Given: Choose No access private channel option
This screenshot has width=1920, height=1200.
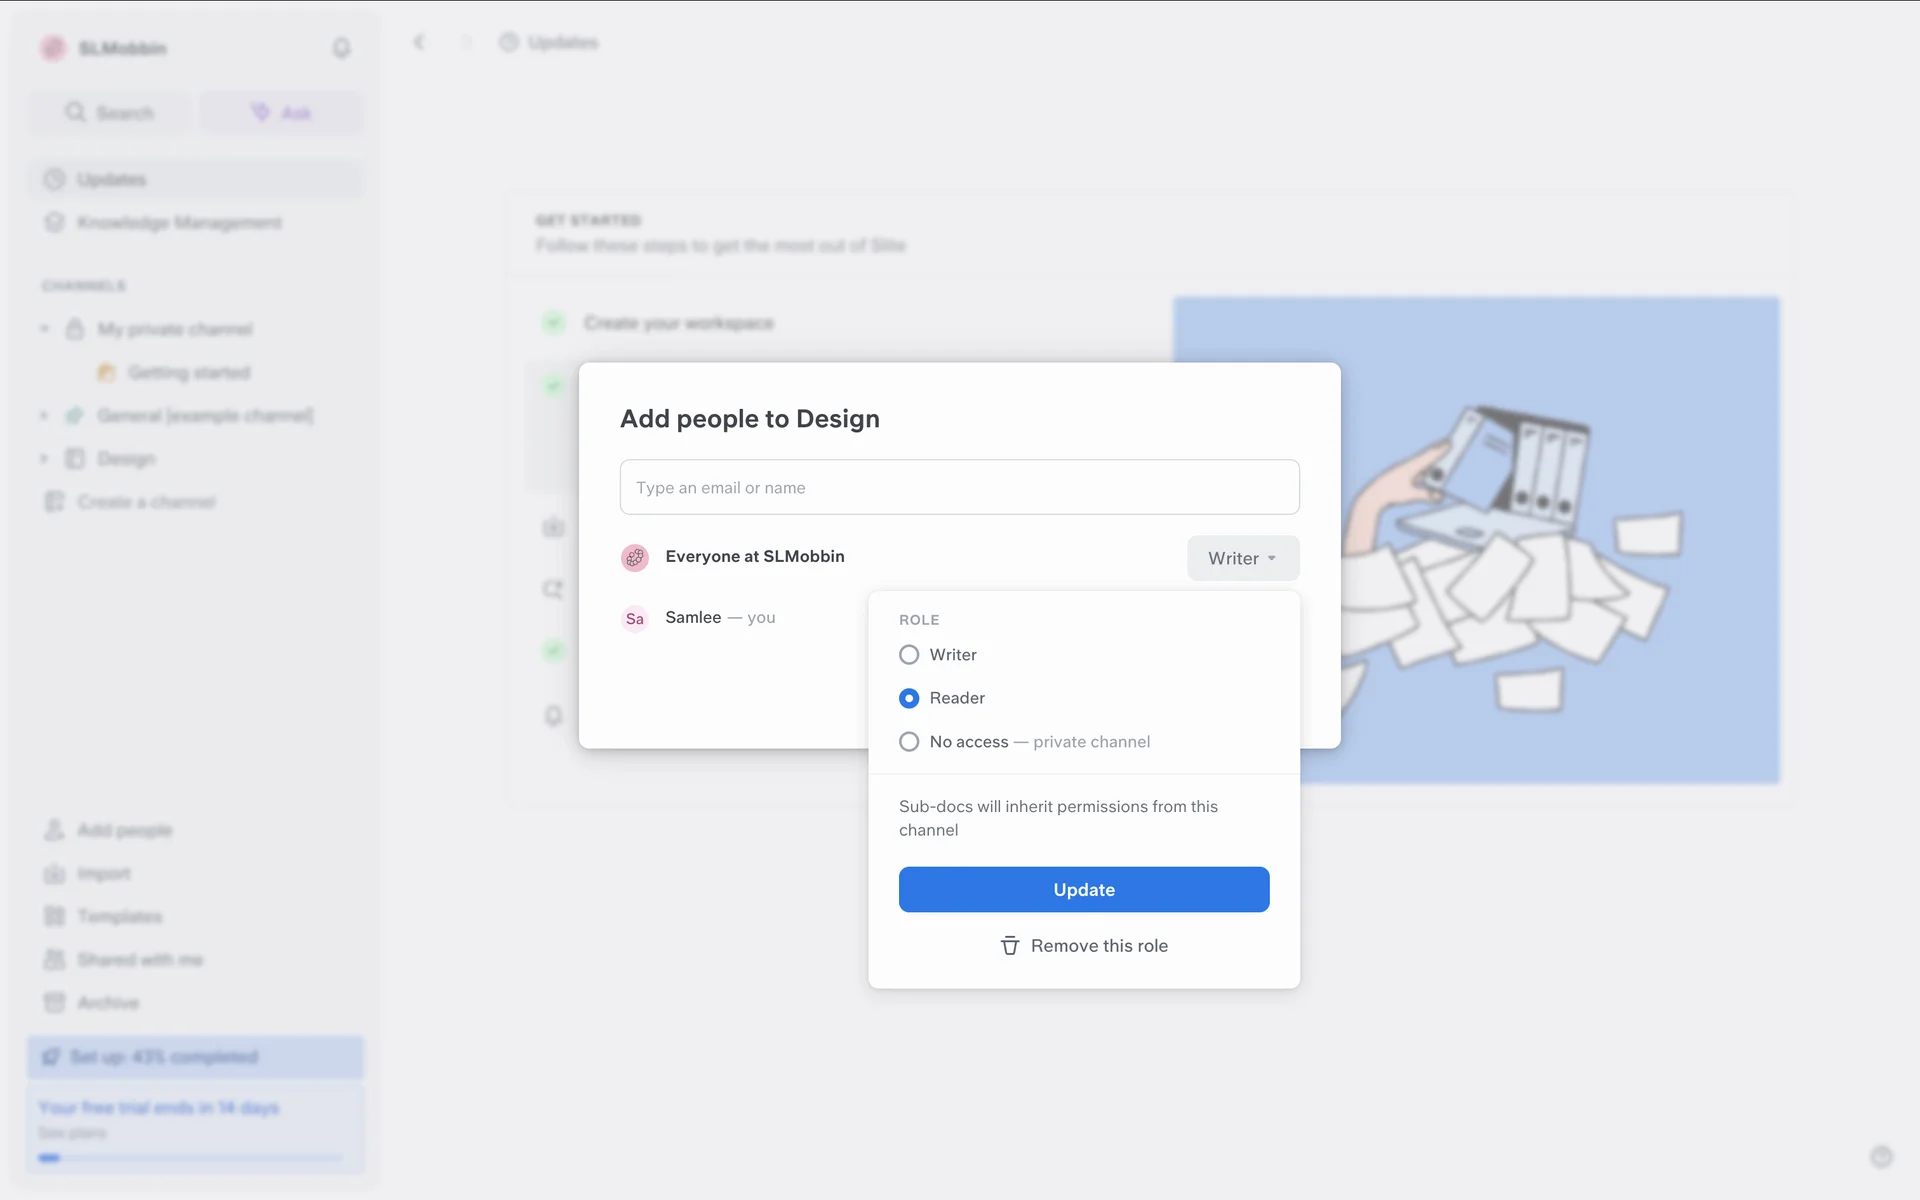Looking at the screenshot, I should [909, 742].
